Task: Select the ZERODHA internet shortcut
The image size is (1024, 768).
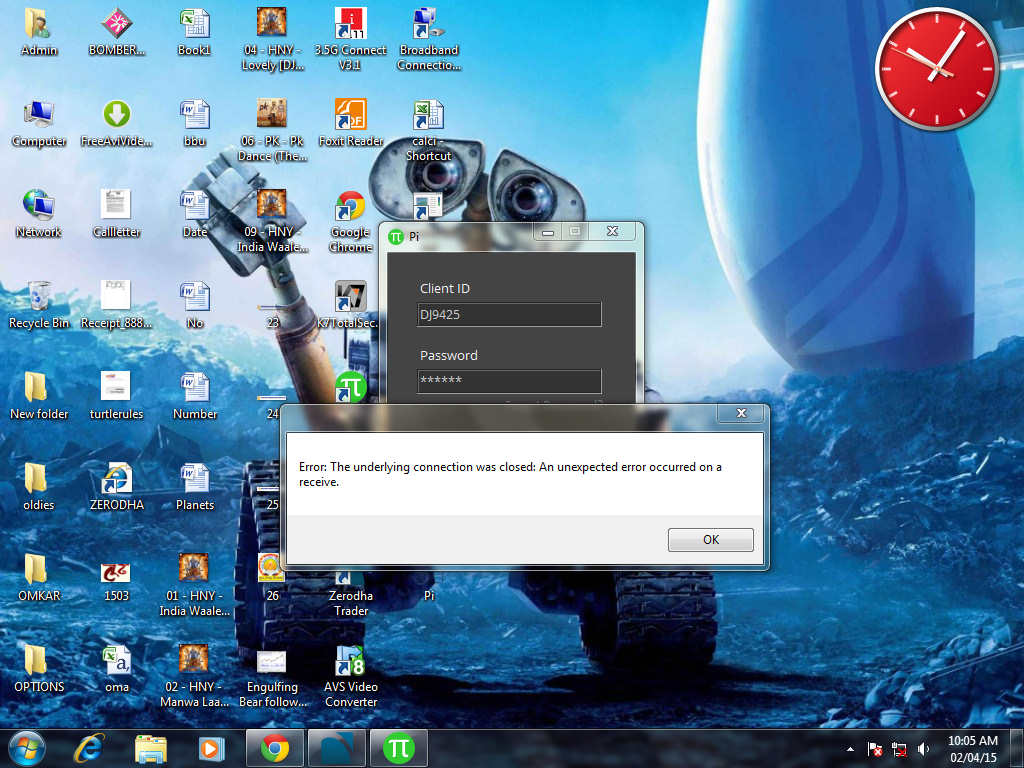Action: coord(117,487)
